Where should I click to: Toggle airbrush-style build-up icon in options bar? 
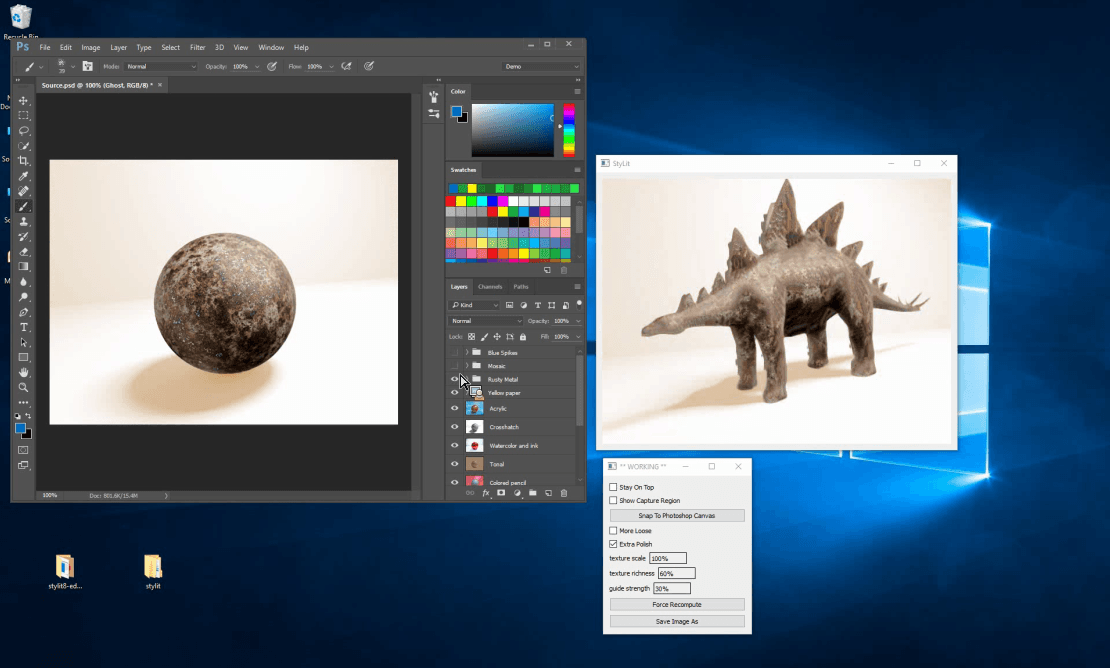tap(346, 67)
